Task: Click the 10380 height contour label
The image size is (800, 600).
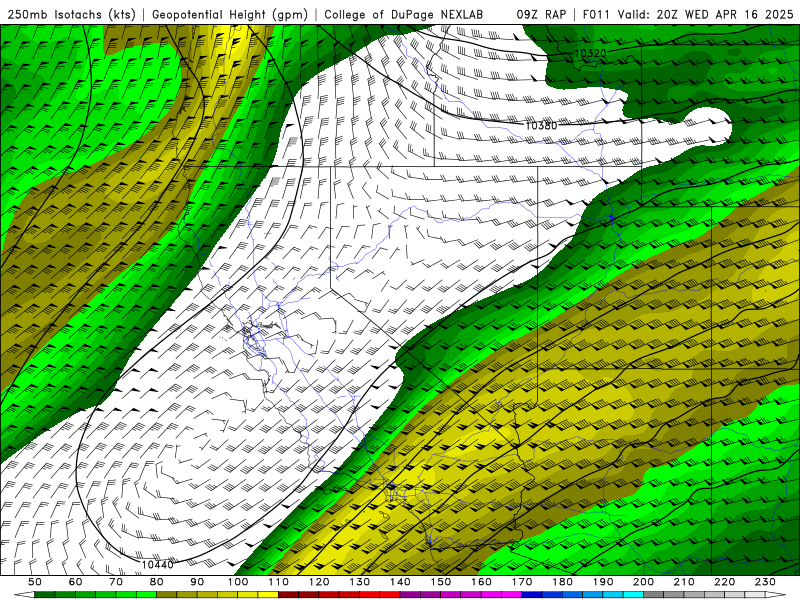Action: (541, 126)
